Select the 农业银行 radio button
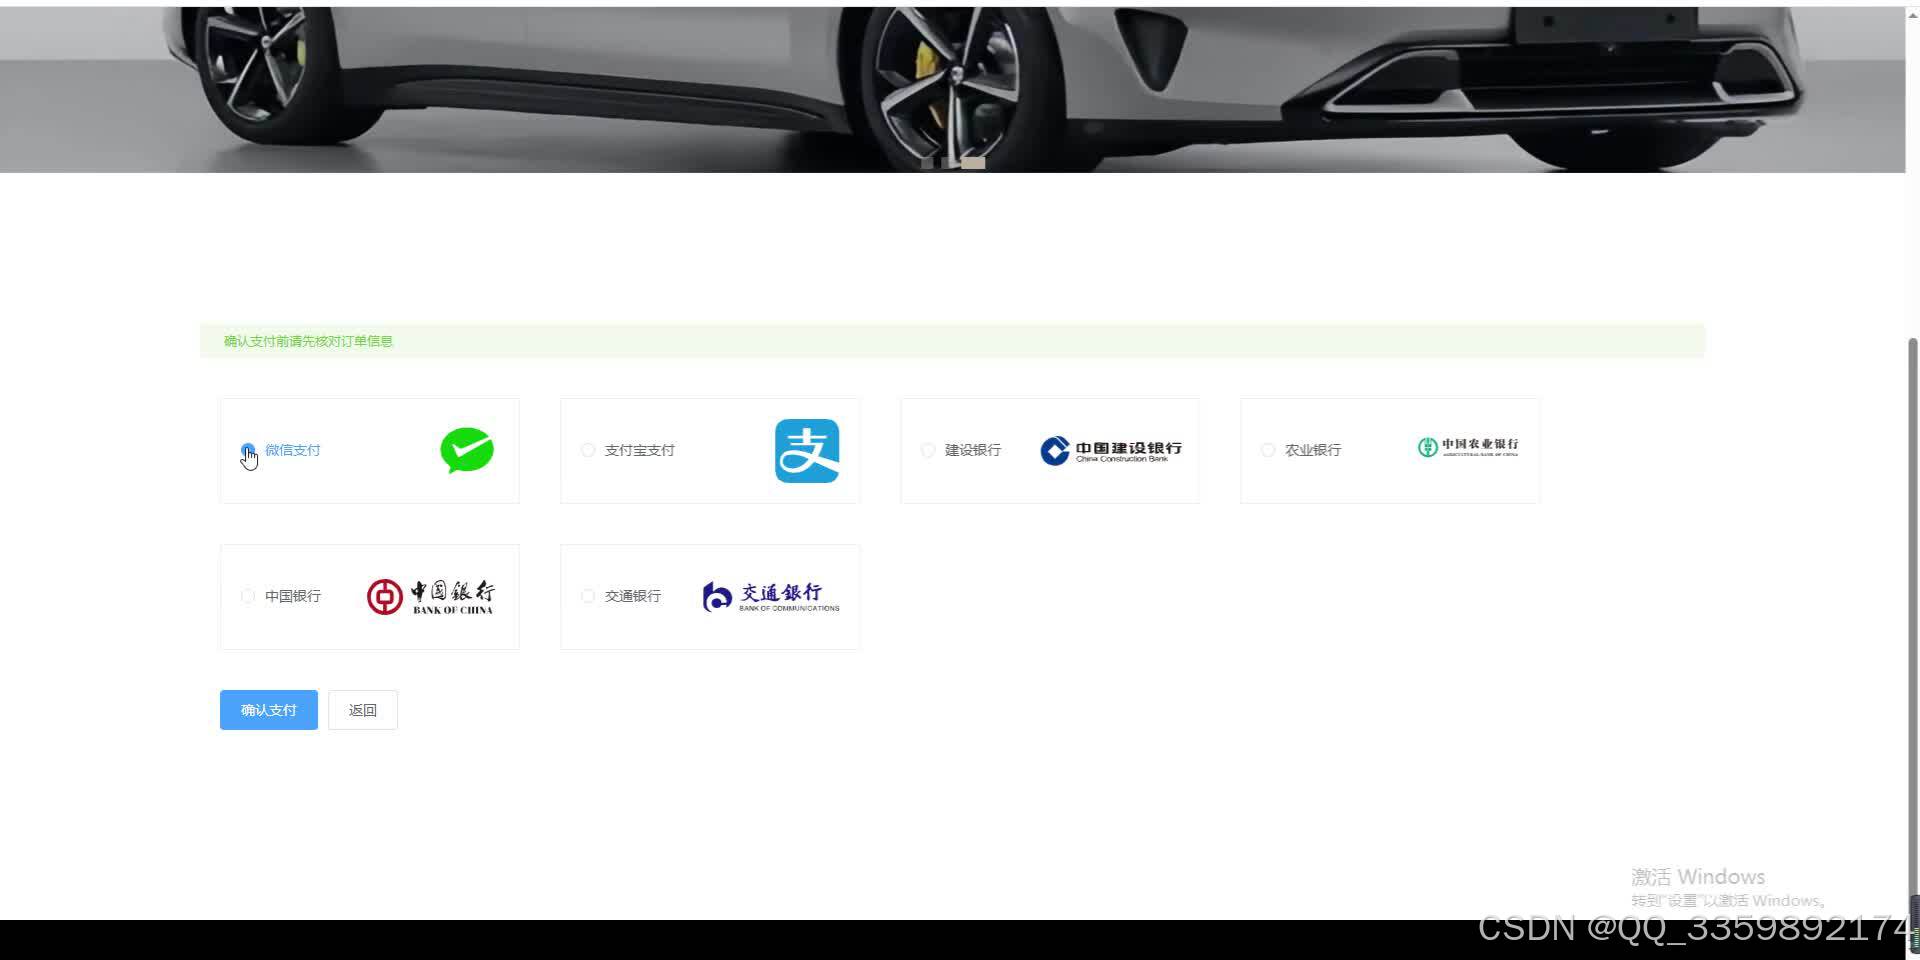Screen dimensions: 1920x960 pos(1268,450)
